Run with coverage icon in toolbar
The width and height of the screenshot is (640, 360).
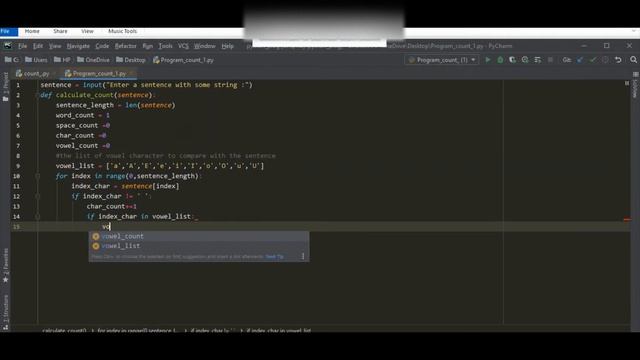pos(512,60)
